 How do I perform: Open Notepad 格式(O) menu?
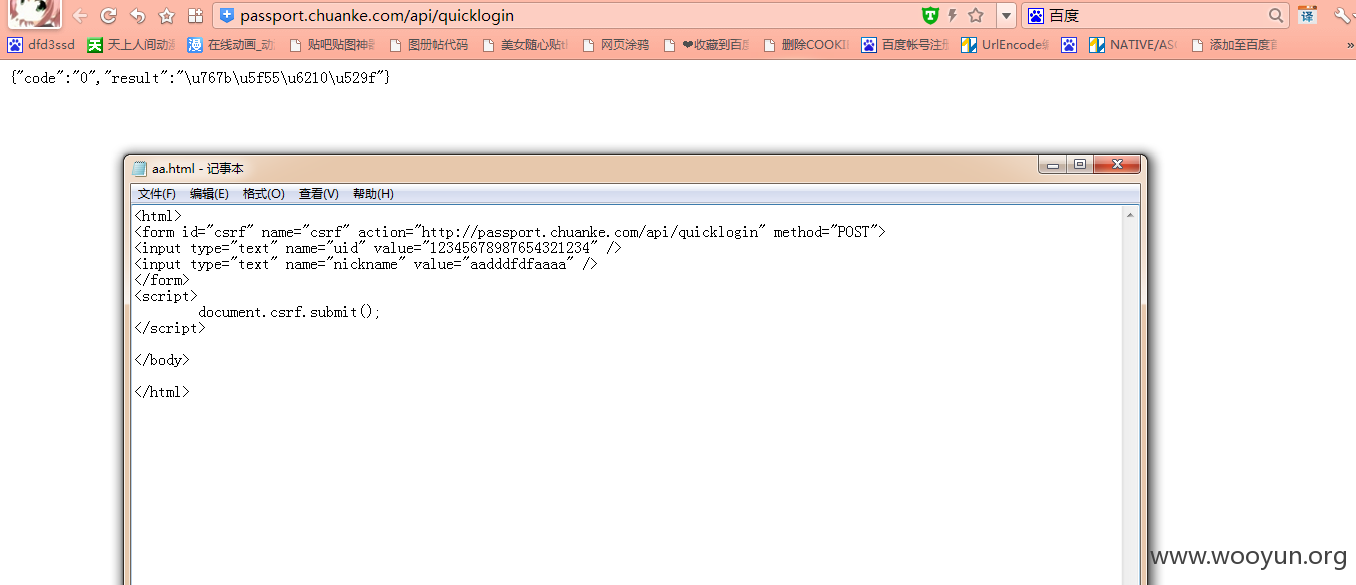pyautogui.click(x=264, y=194)
